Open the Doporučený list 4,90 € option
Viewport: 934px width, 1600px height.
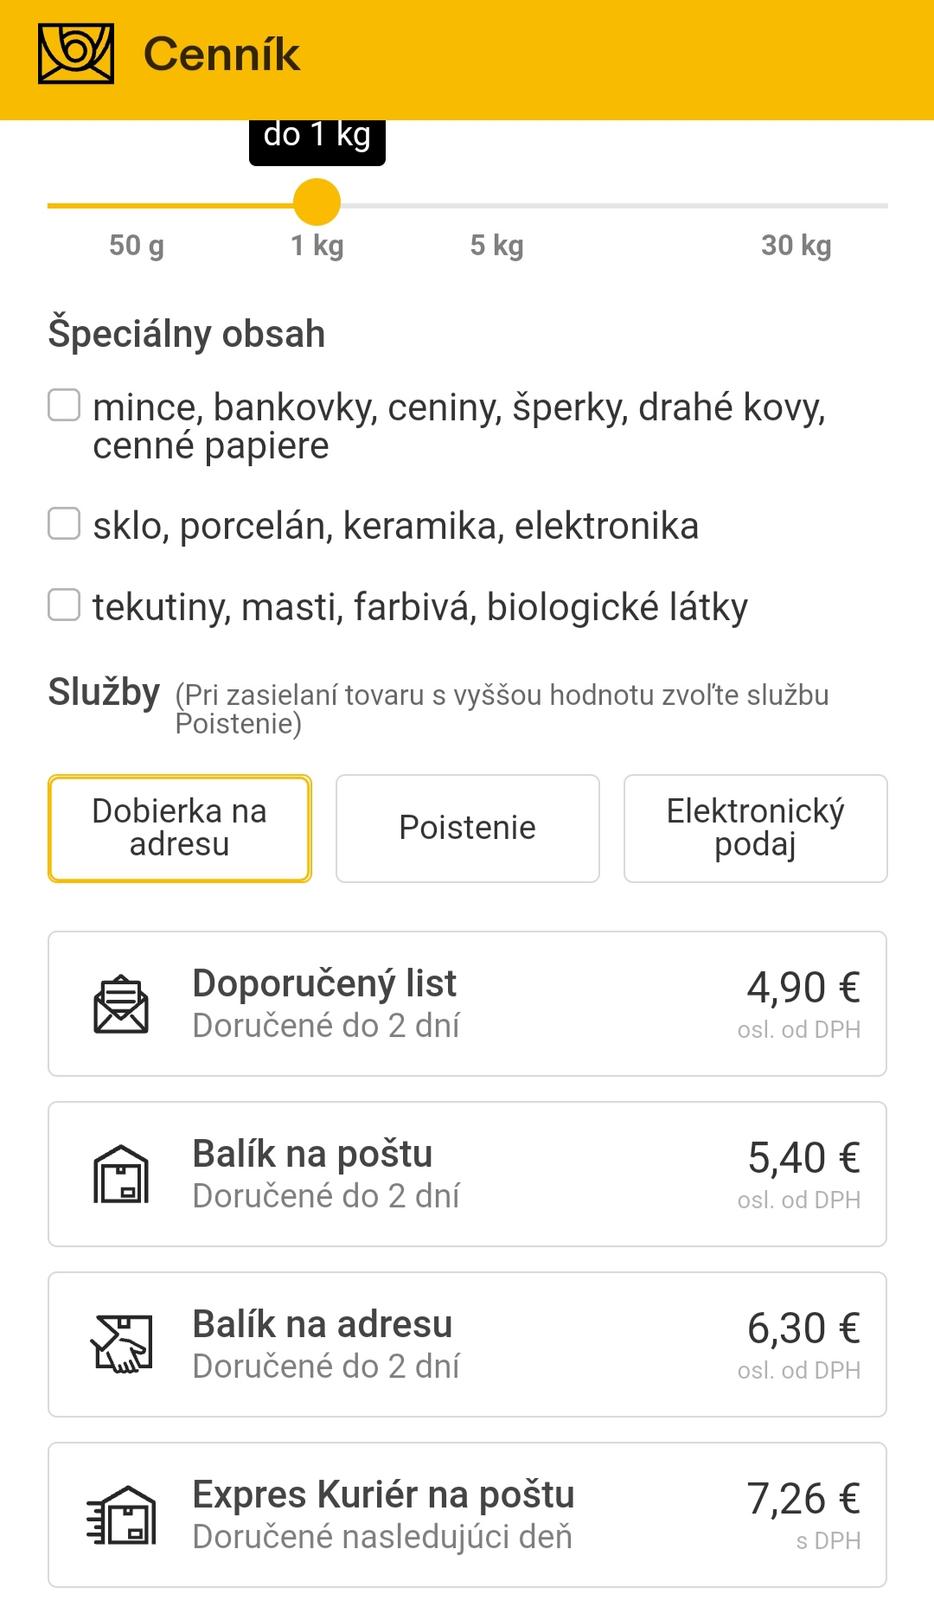[x=467, y=1004]
